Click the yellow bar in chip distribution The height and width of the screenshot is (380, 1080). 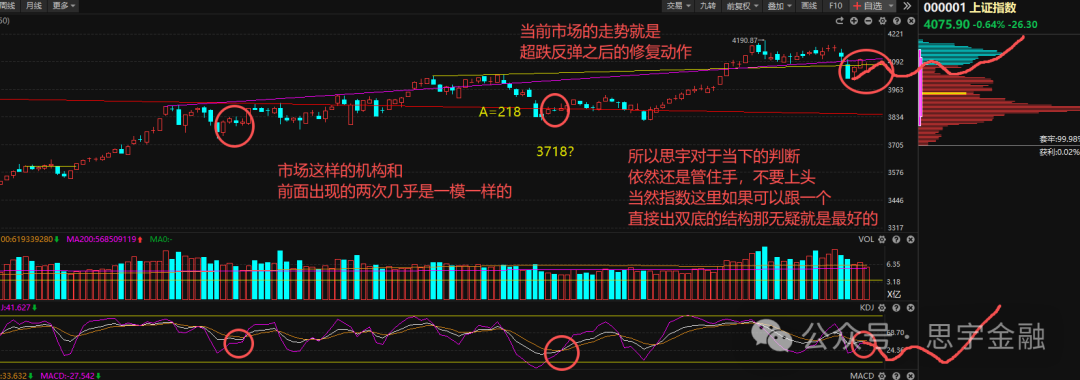(x=944, y=93)
